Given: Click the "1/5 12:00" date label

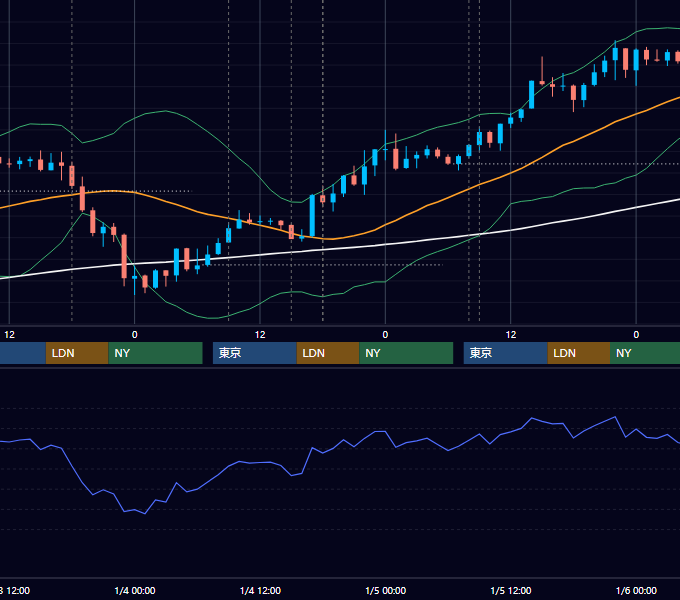Looking at the screenshot, I should 511,590.
